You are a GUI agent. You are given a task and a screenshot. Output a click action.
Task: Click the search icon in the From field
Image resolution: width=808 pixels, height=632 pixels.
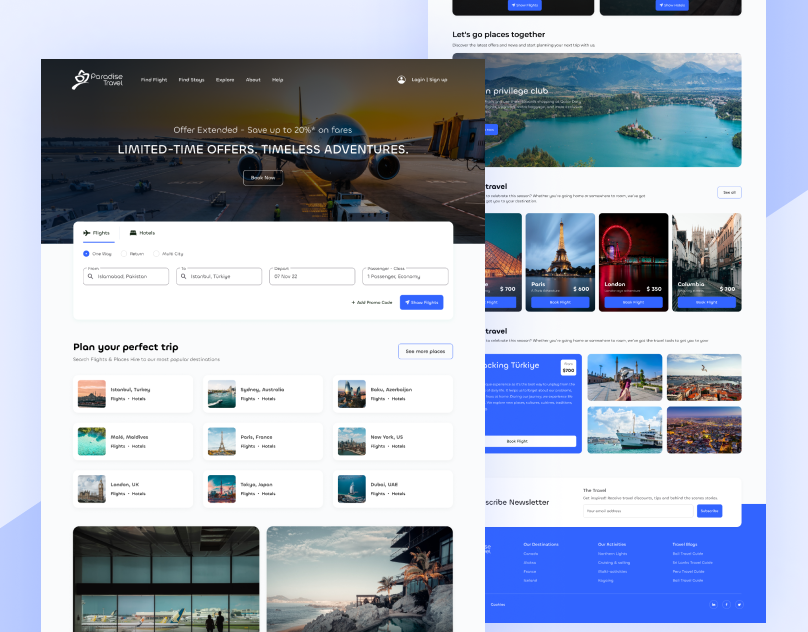point(91,276)
